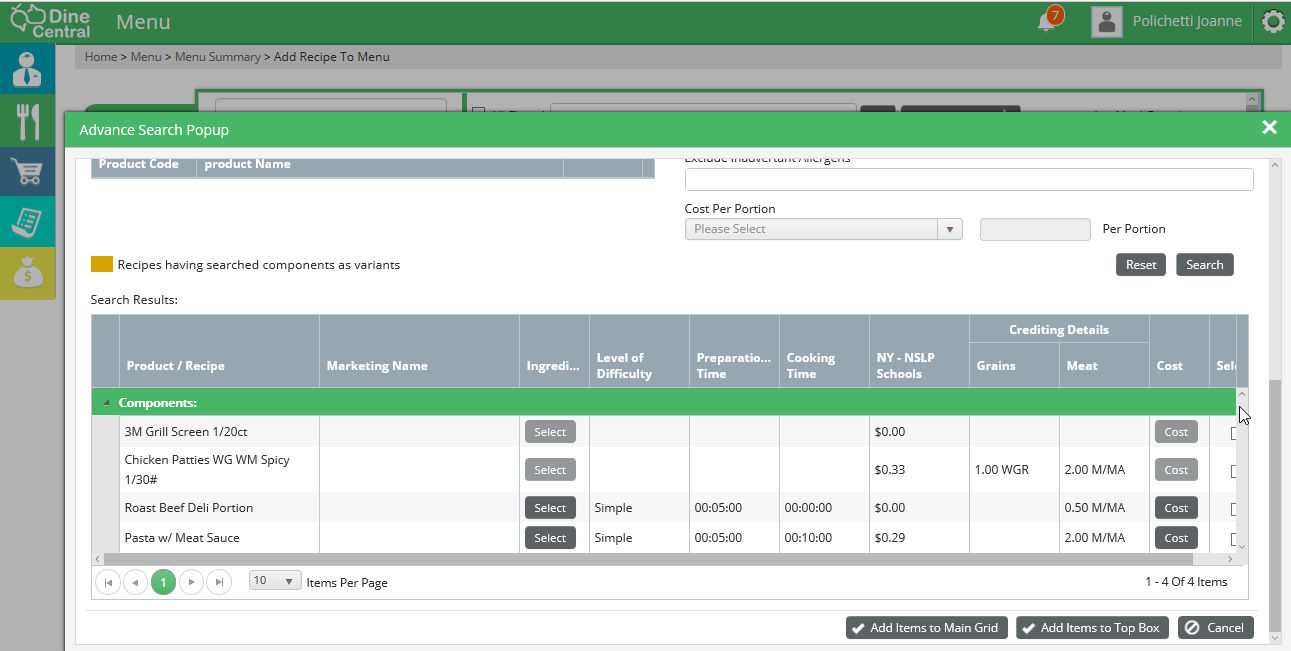Open the shopping cart sidebar icon
The height and width of the screenshot is (651, 1291).
point(28,172)
